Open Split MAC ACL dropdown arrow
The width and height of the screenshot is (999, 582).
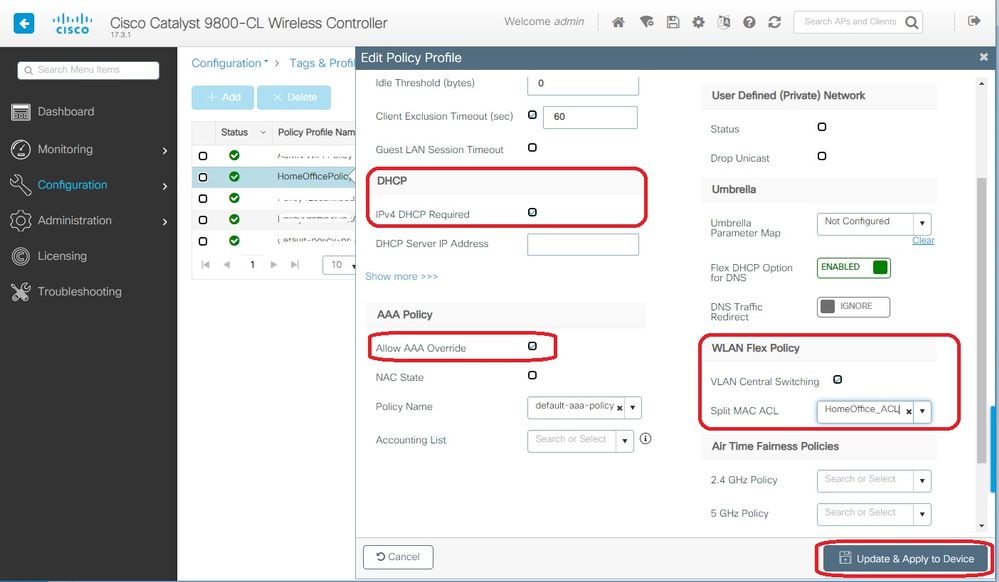point(923,411)
